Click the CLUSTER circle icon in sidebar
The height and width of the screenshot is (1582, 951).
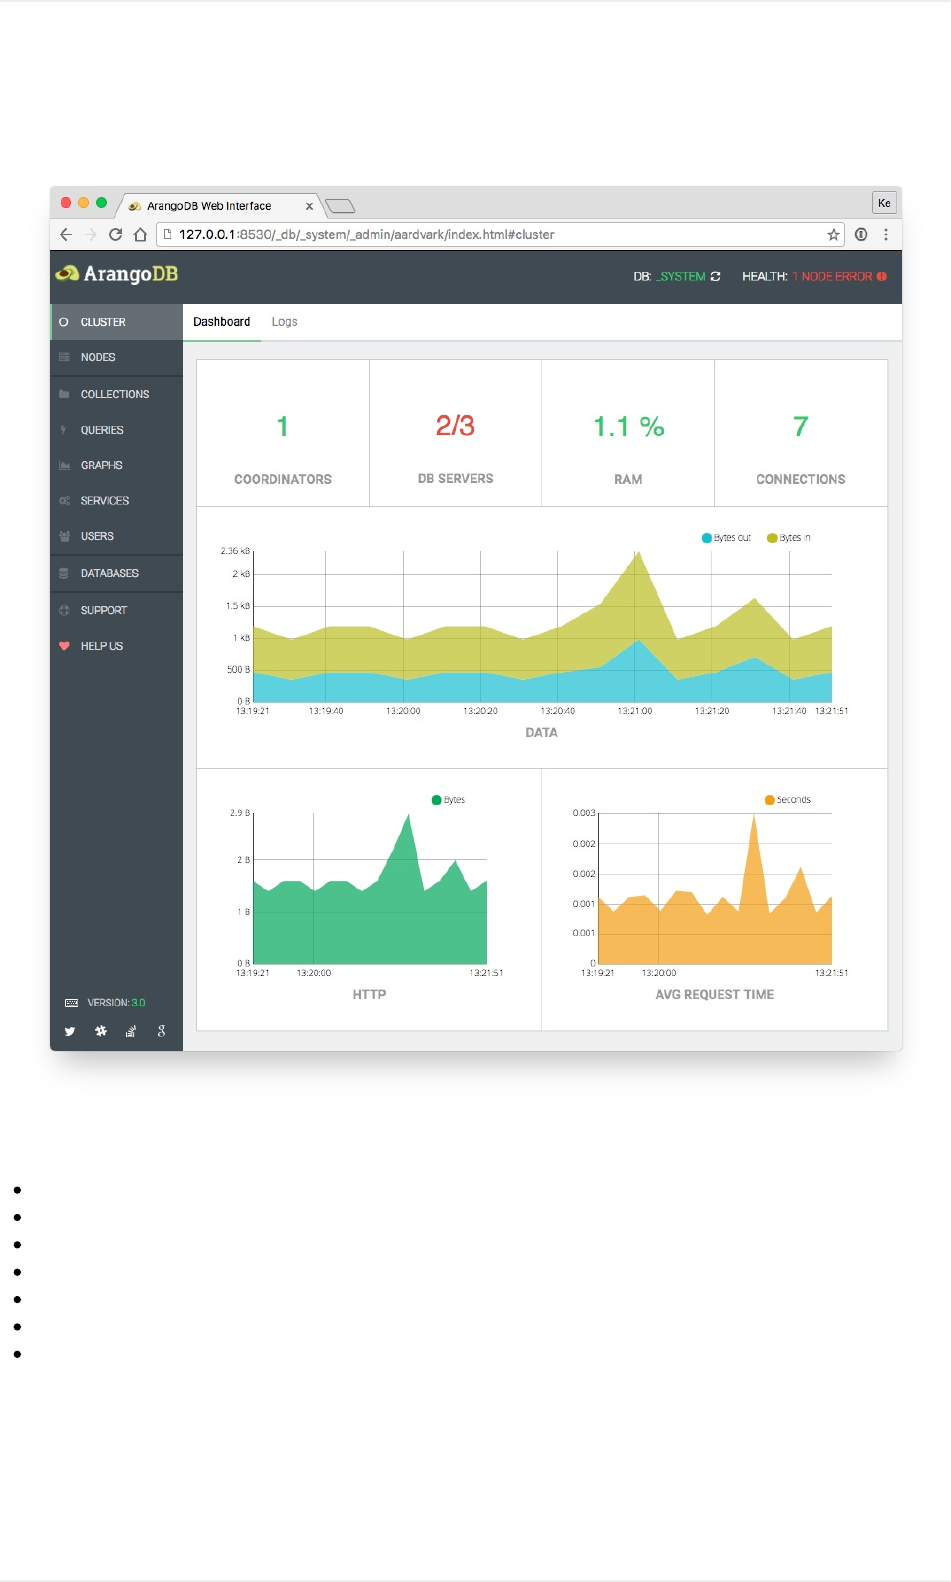pos(64,322)
